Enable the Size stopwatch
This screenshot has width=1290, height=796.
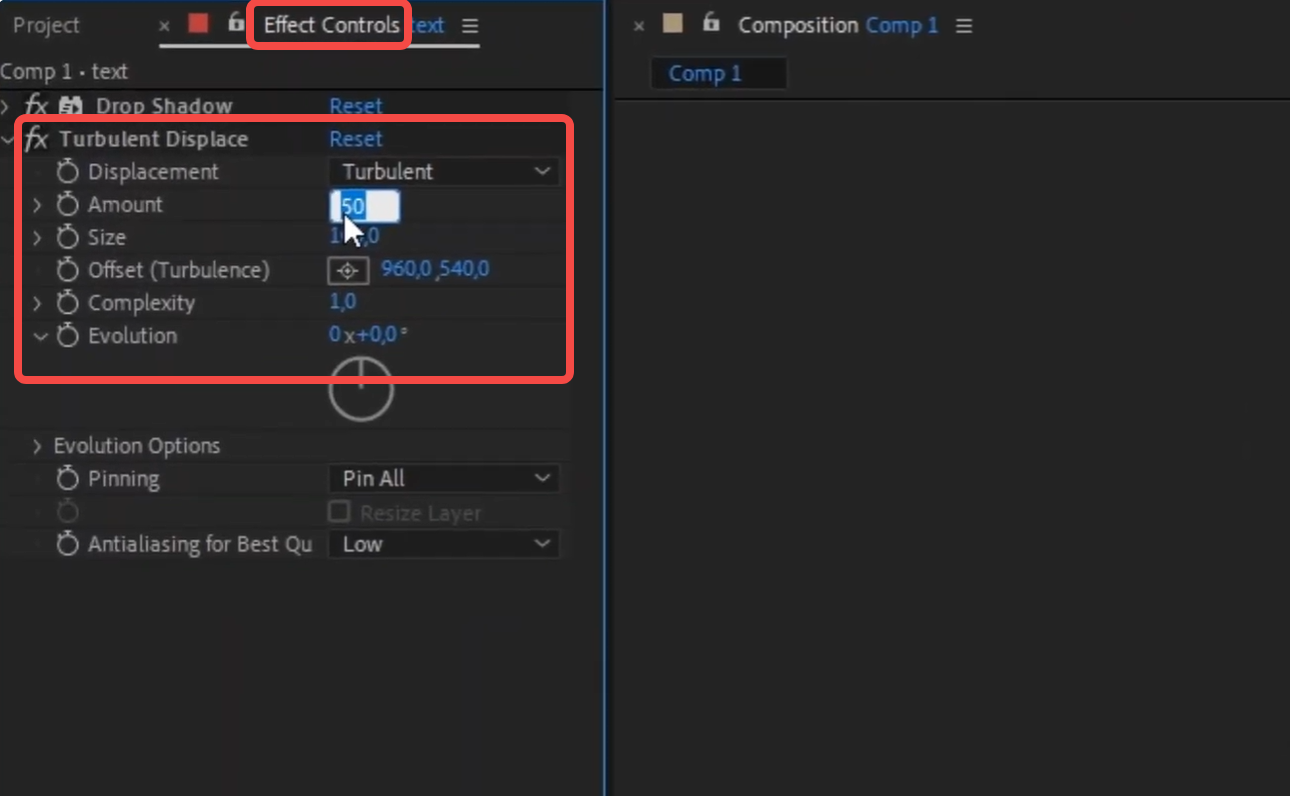(67, 238)
